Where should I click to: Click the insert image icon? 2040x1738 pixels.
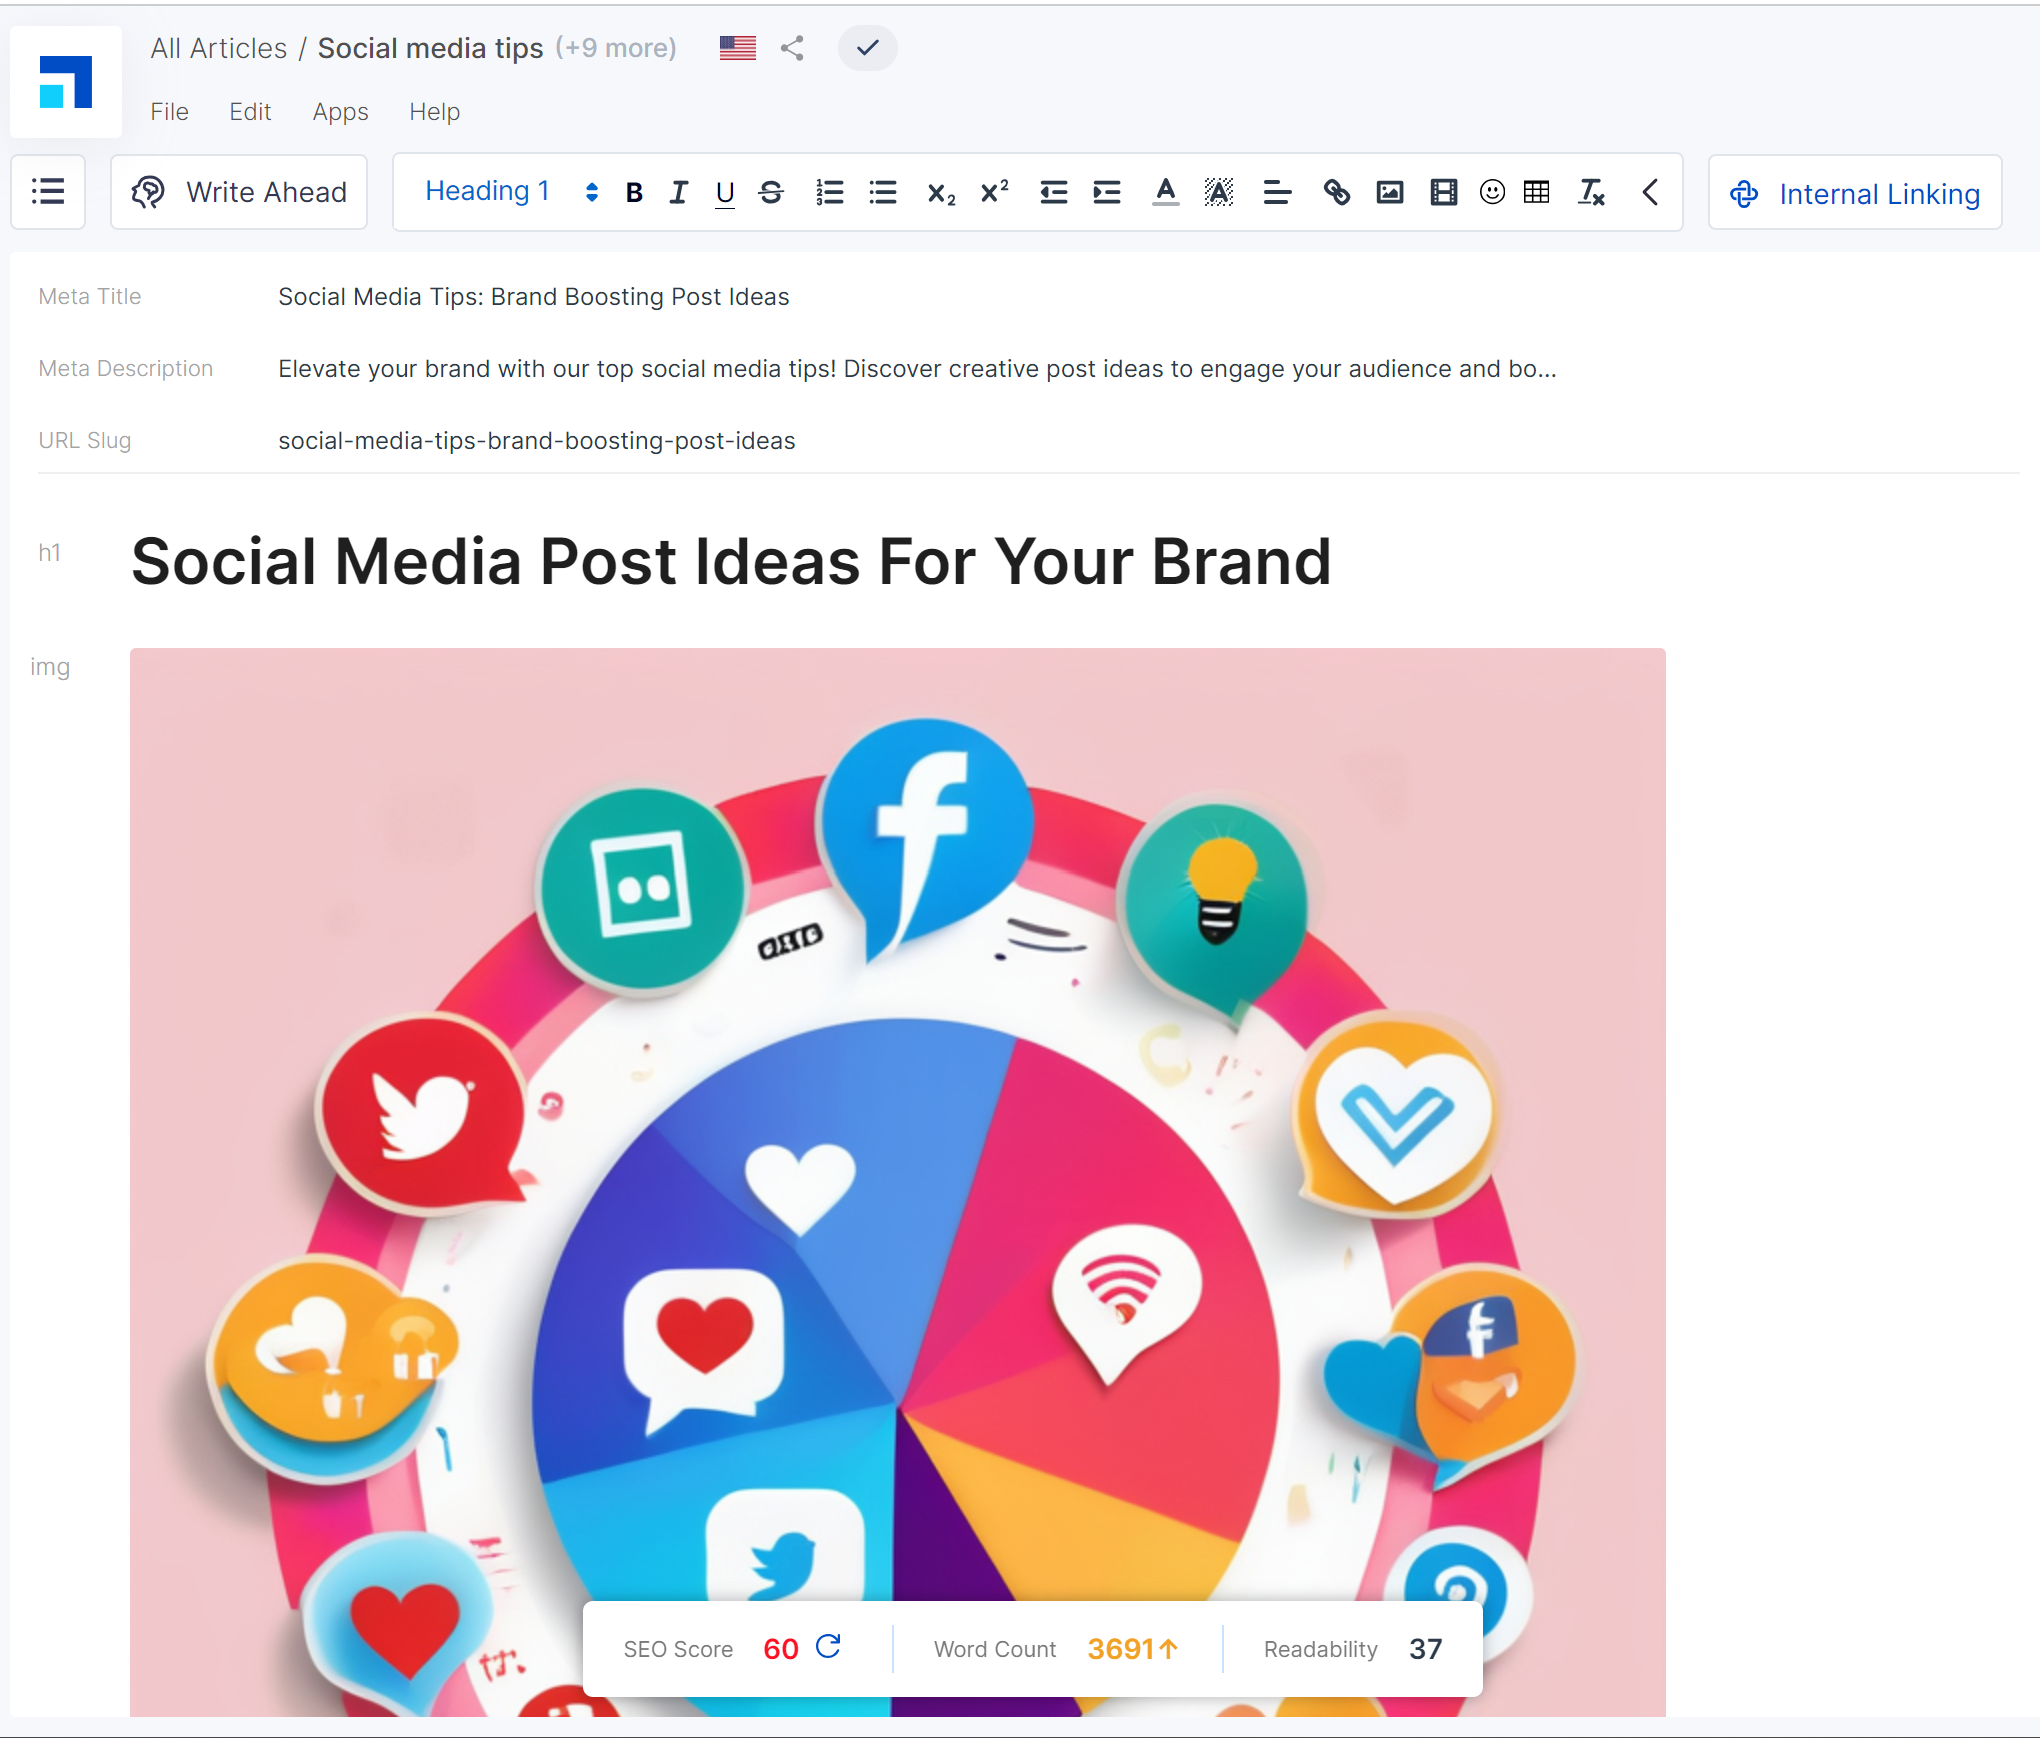point(1390,192)
